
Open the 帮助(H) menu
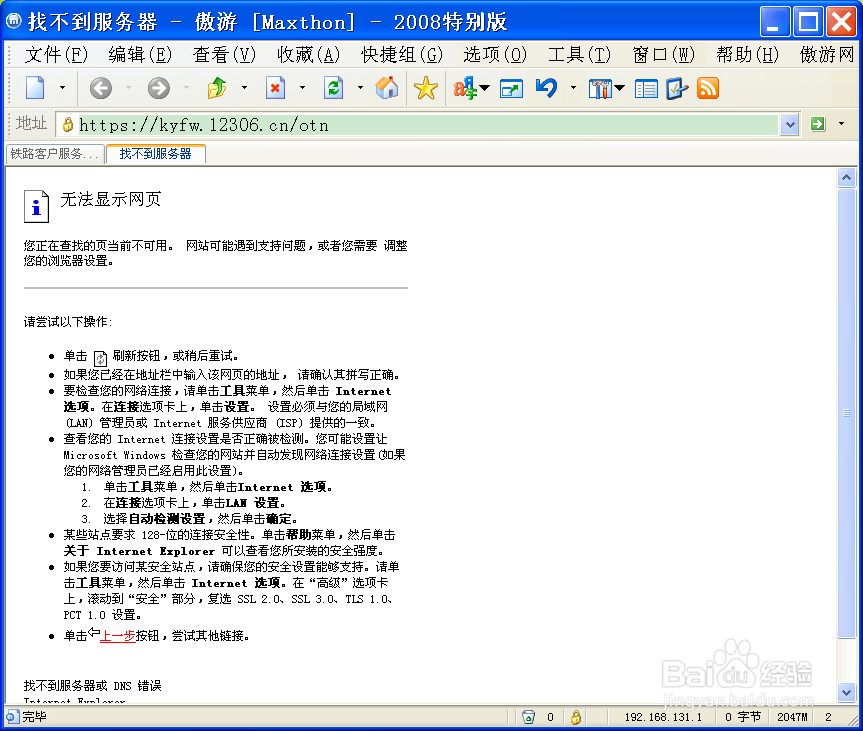(748, 54)
